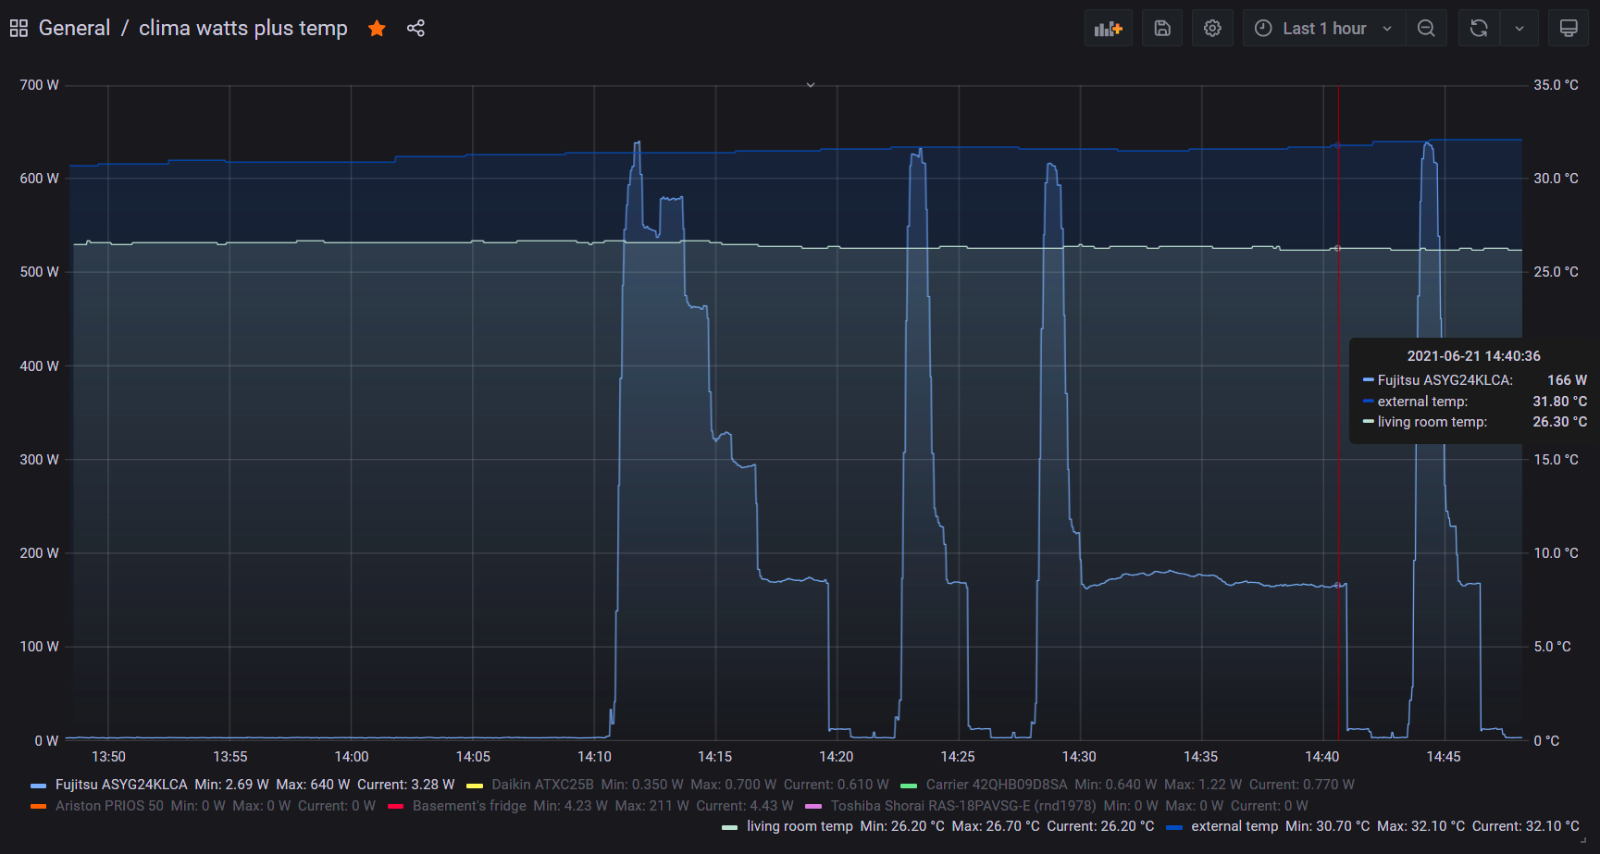
Task: Toggle the external temp legend series
Action: pos(1234,826)
